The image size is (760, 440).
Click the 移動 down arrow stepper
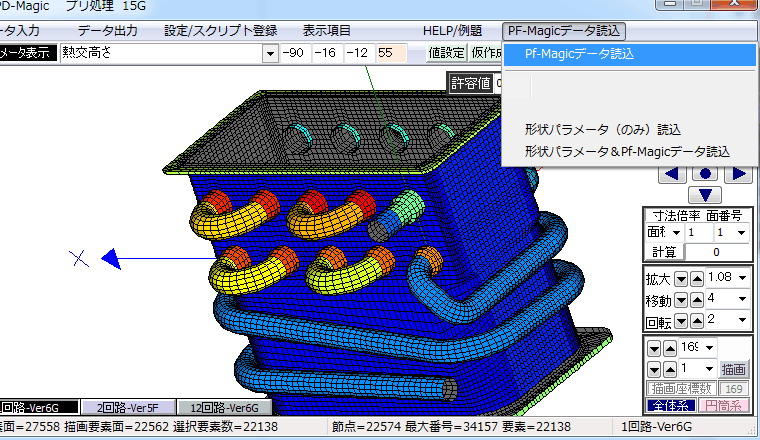coord(681,300)
